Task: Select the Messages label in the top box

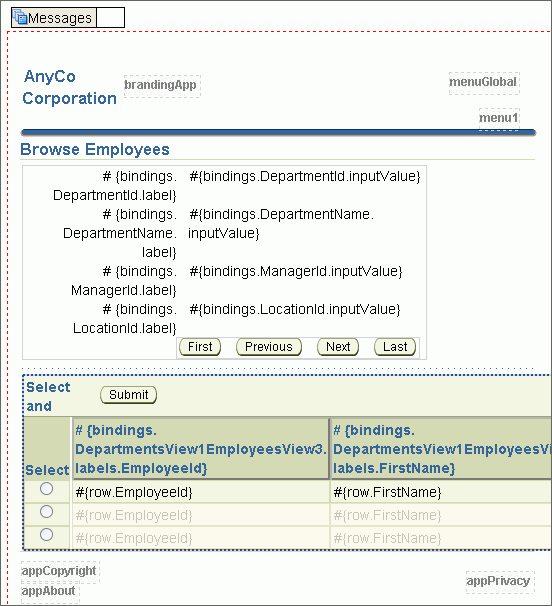Action: 60,18
